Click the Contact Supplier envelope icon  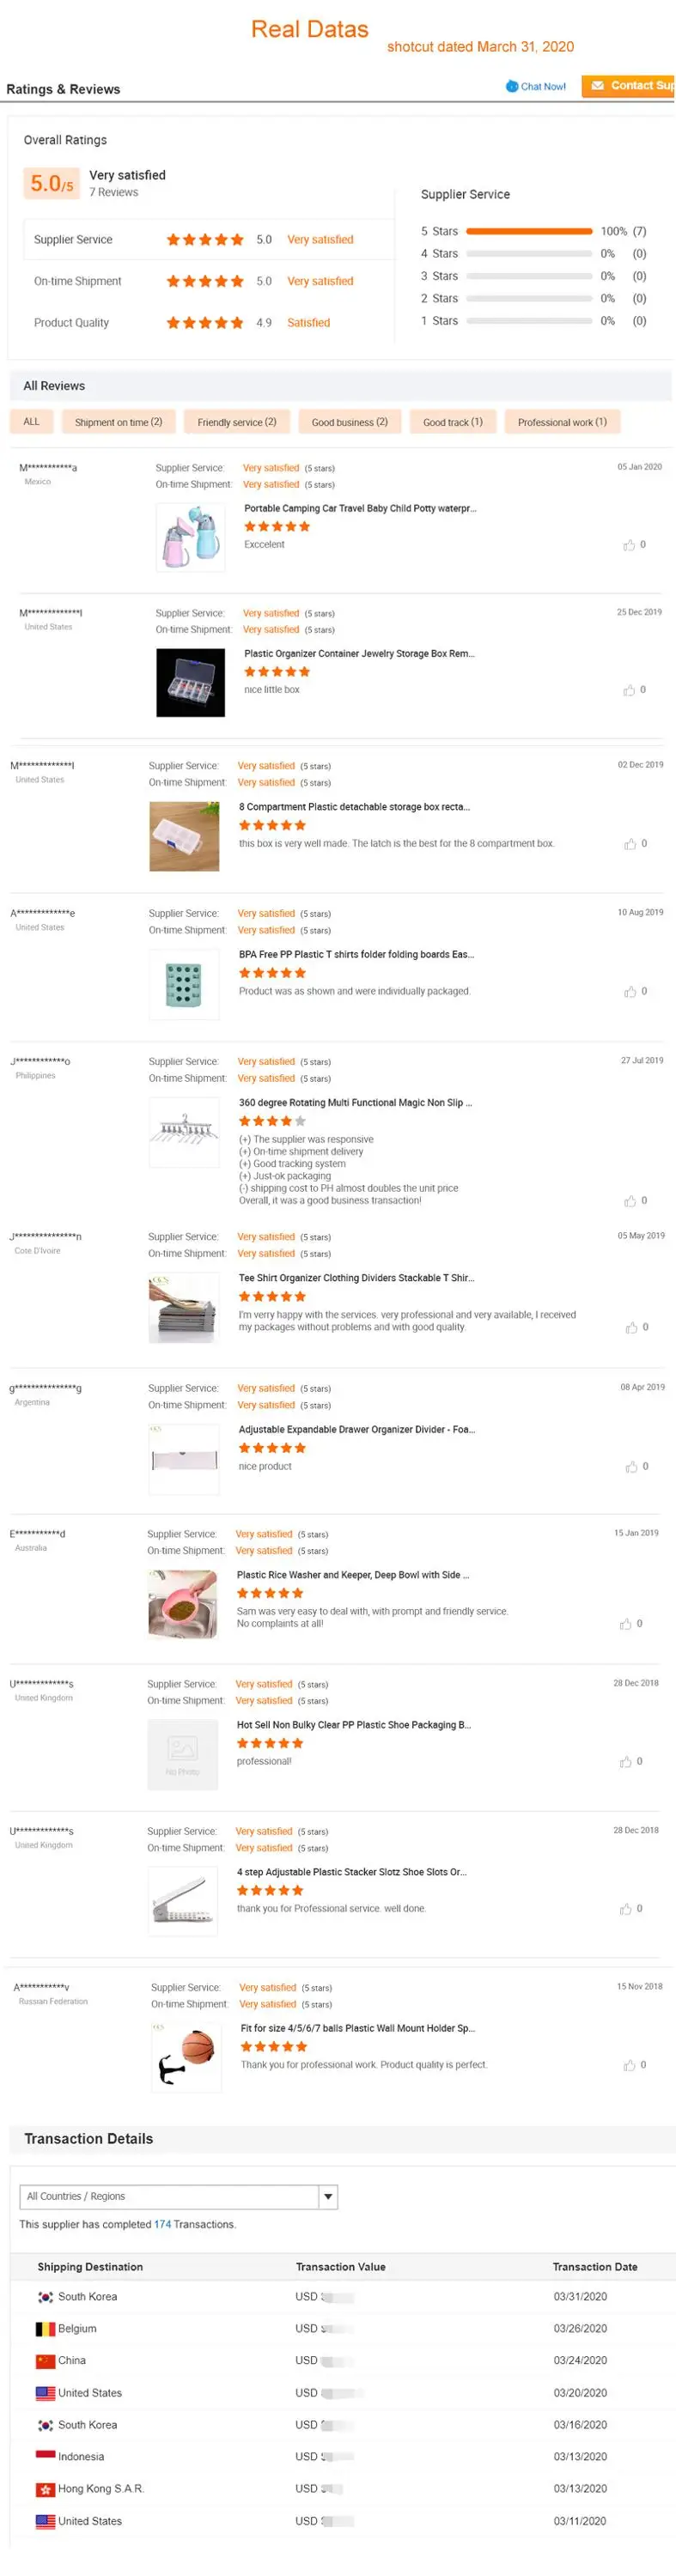[597, 87]
